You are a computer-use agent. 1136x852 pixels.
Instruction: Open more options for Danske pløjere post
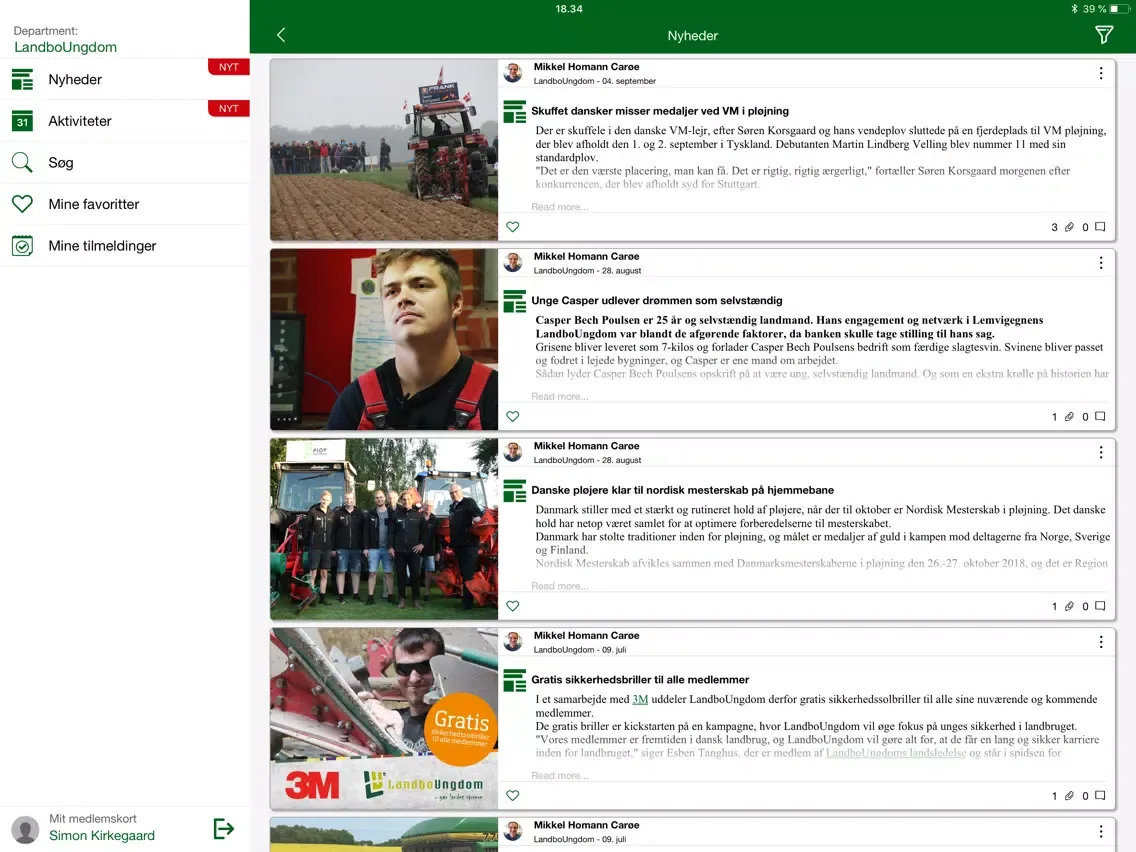(1100, 453)
